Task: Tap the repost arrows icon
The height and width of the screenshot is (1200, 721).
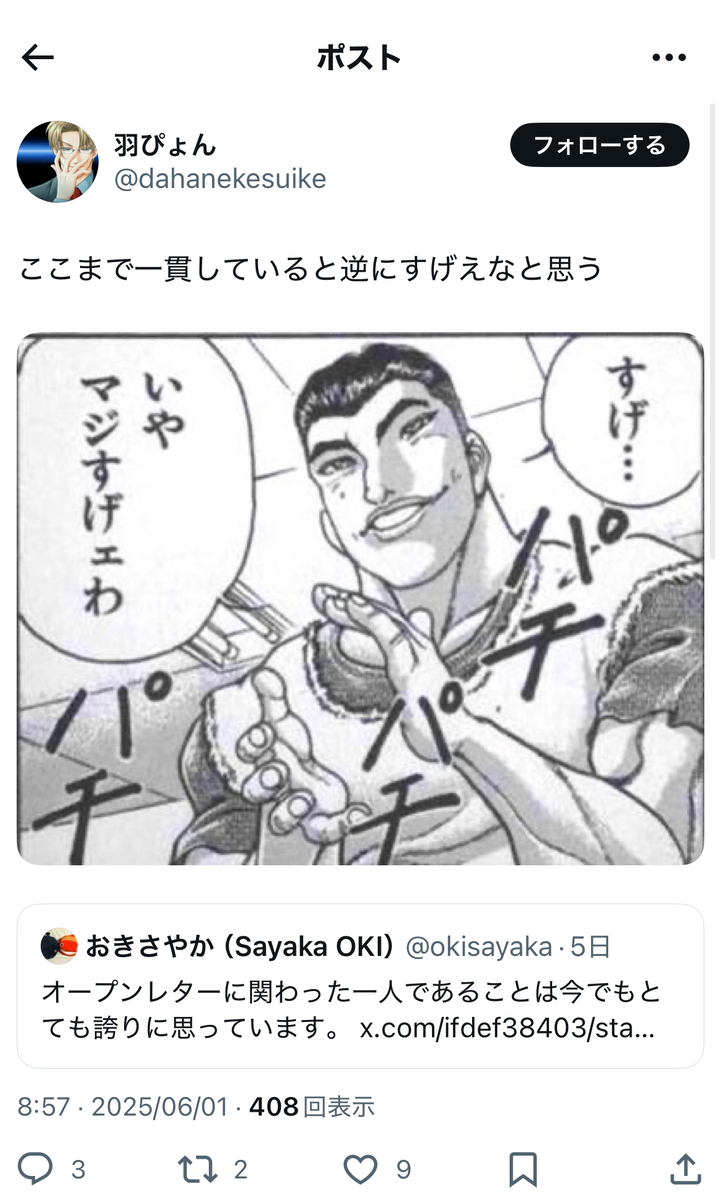Action: [197, 1168]
